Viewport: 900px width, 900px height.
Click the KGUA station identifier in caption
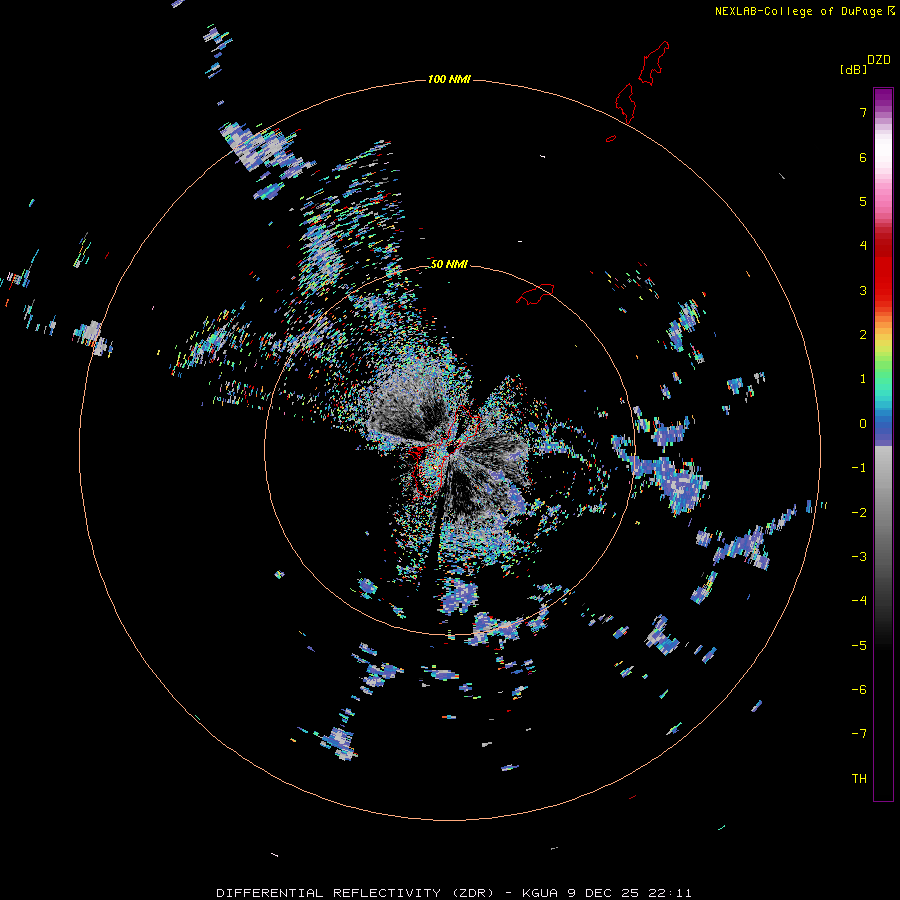tap(540, 893)
